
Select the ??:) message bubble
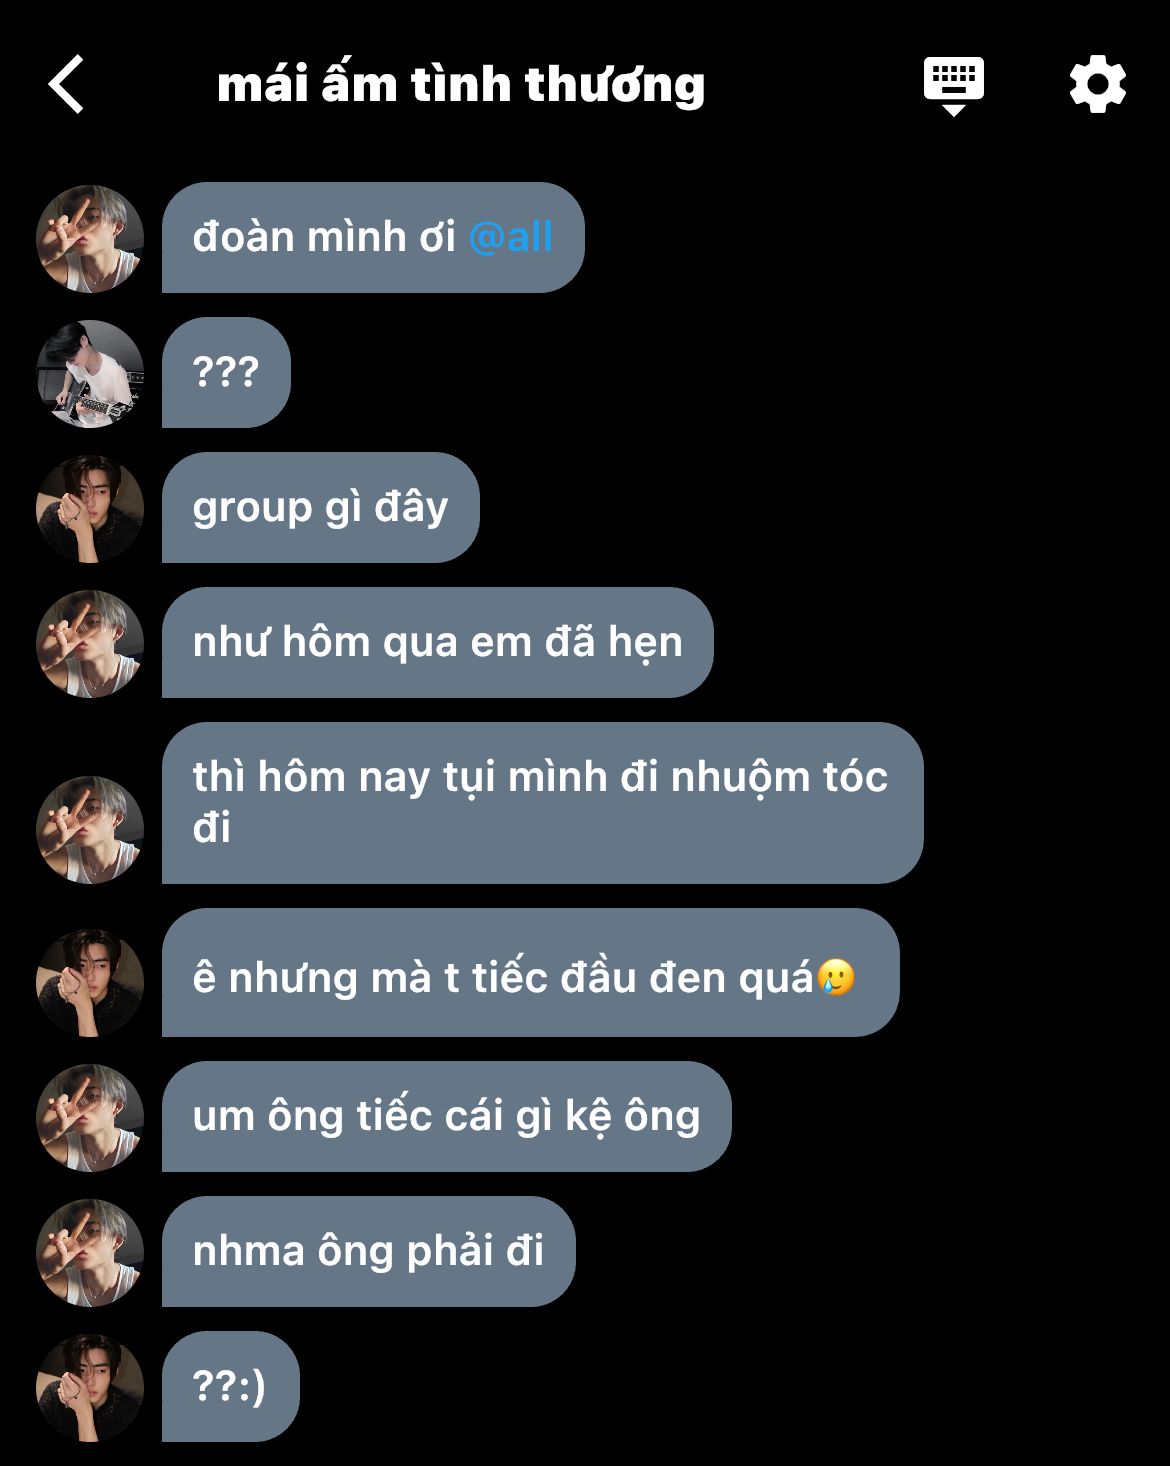(230, 1386)
